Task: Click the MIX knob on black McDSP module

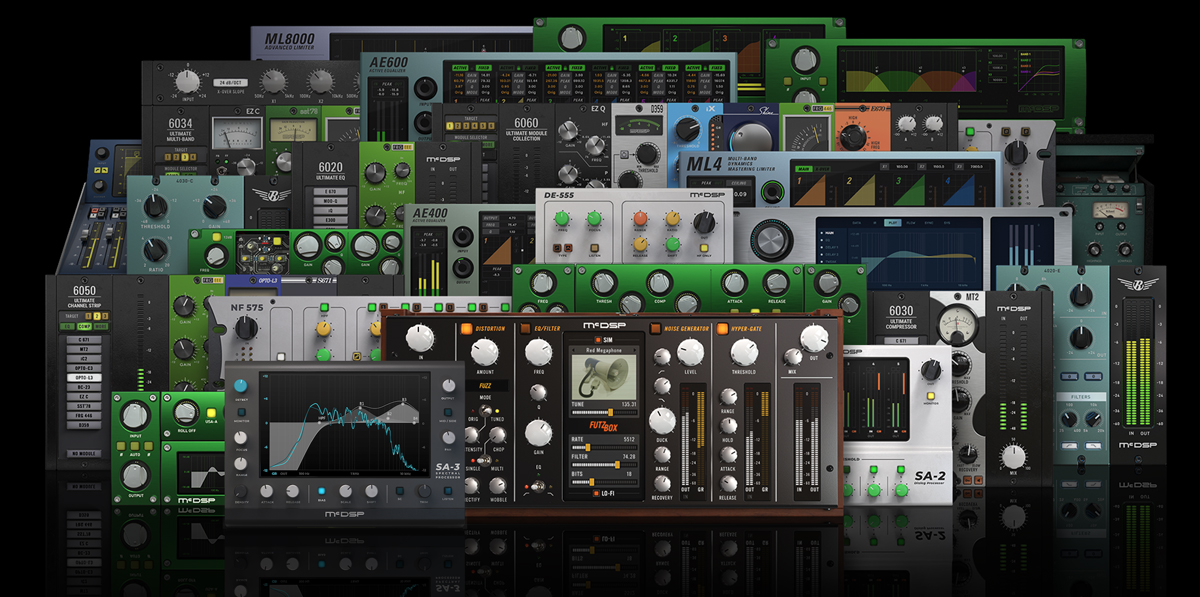Action: pos(1016,457)
